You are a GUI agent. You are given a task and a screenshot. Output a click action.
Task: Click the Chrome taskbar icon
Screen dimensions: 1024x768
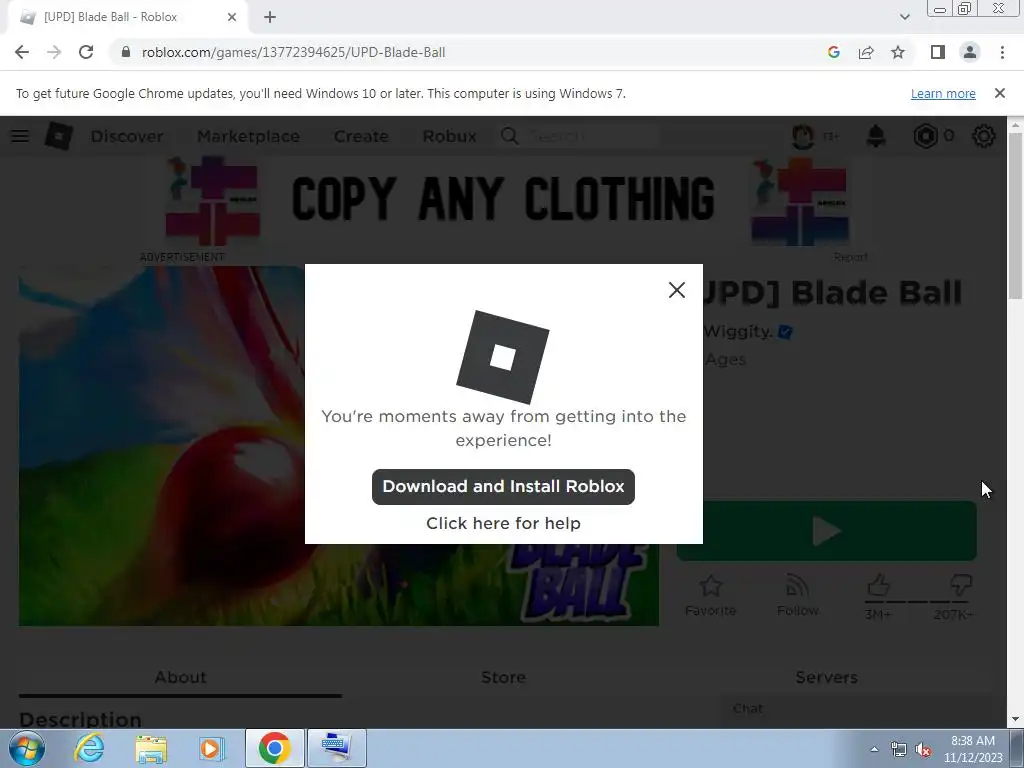(274, 748)
